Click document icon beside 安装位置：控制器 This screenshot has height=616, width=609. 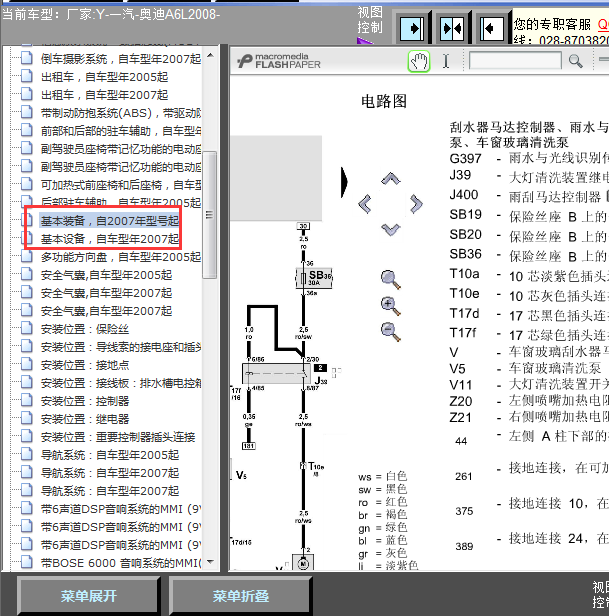pyautogui.click(x=27, y=400)
